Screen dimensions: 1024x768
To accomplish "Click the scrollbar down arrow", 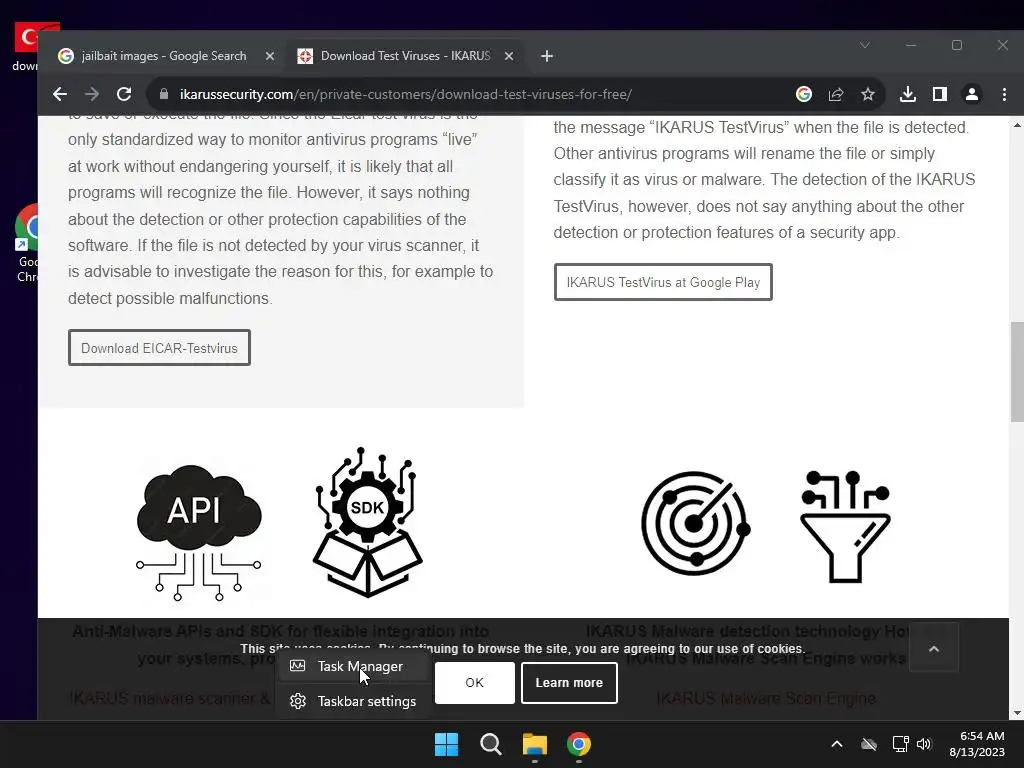I will click(1017, 712).
